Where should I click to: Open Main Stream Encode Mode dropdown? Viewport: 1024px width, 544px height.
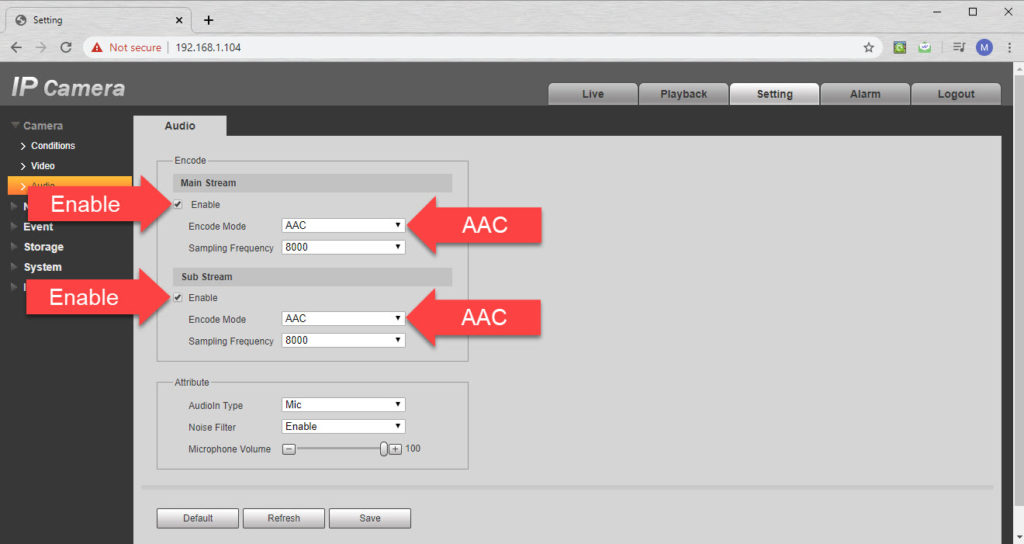[343, 226]
